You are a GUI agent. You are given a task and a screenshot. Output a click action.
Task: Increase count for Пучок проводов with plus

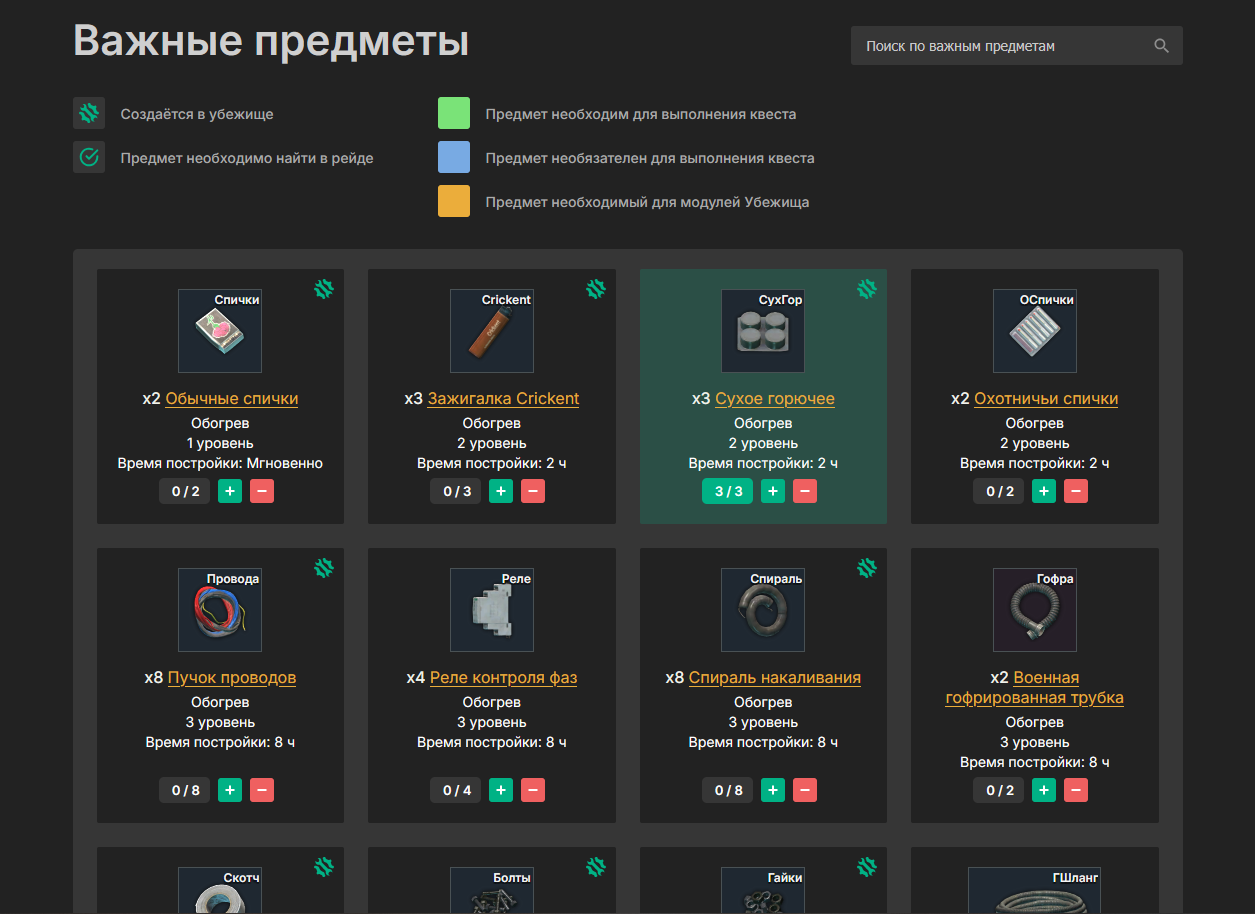point(230,790)
